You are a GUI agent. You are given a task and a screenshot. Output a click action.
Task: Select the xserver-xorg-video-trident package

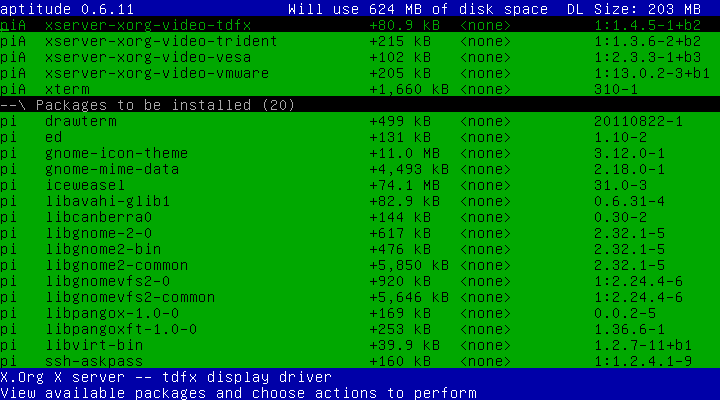pyautogui.click(x=161, y=41)
